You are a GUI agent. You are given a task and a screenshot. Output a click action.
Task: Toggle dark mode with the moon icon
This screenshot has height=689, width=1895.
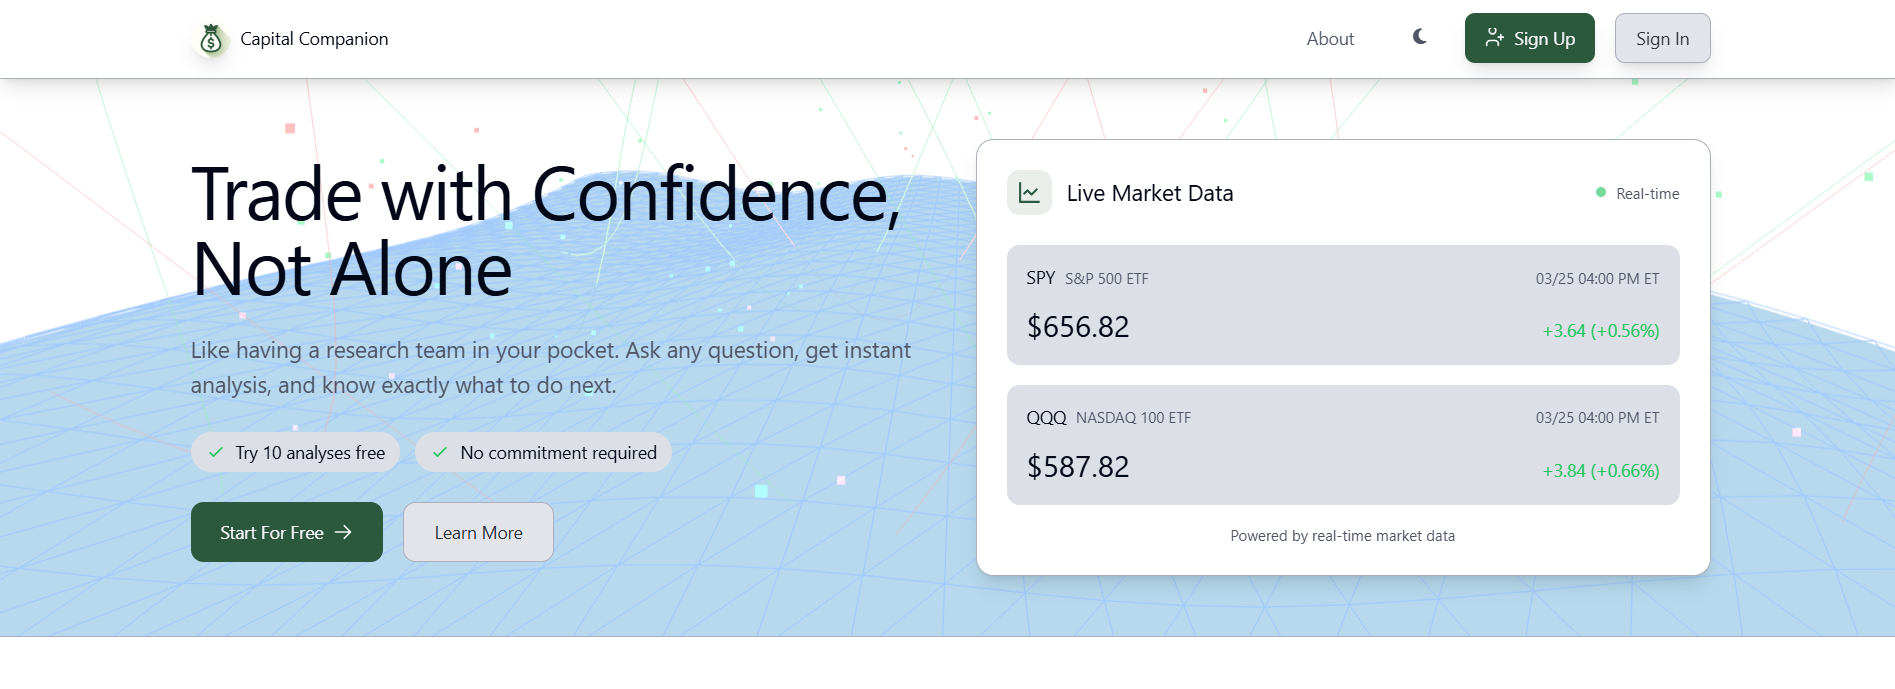(x=1420, y=37)
